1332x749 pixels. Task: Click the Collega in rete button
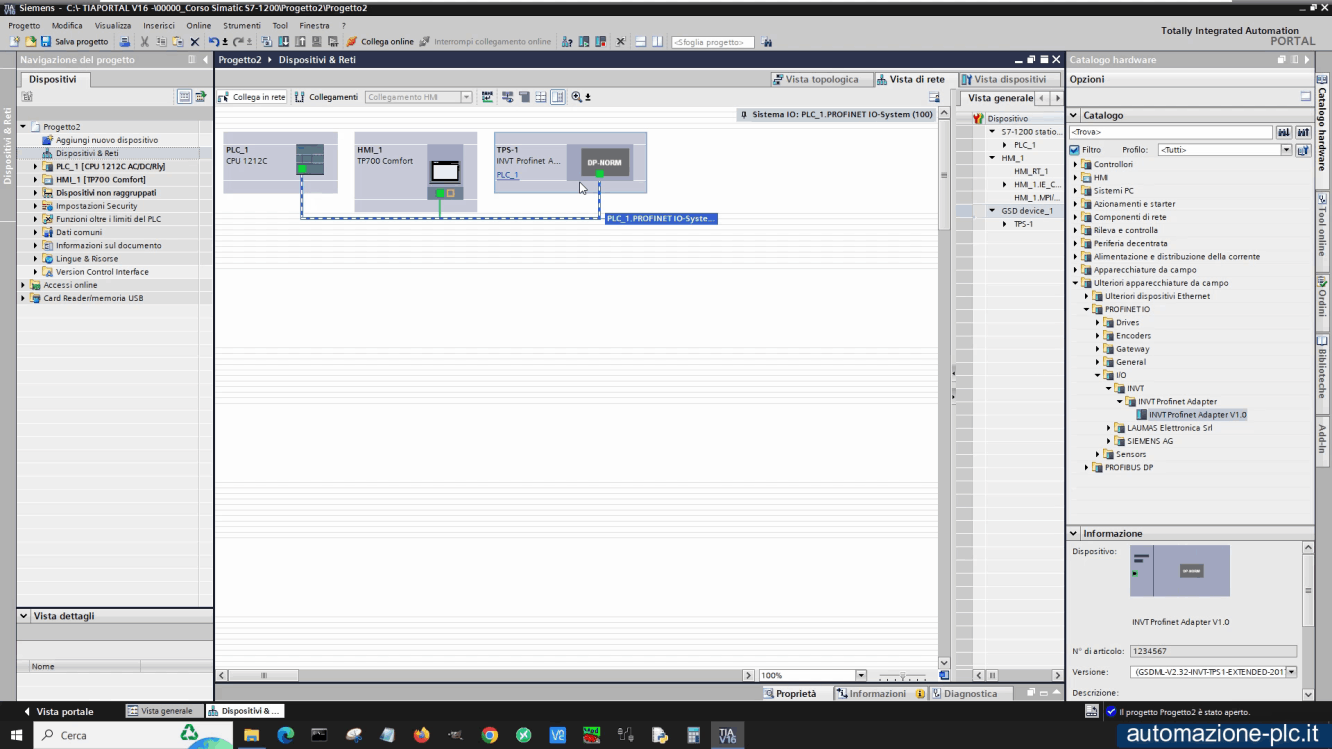(252, 97)
